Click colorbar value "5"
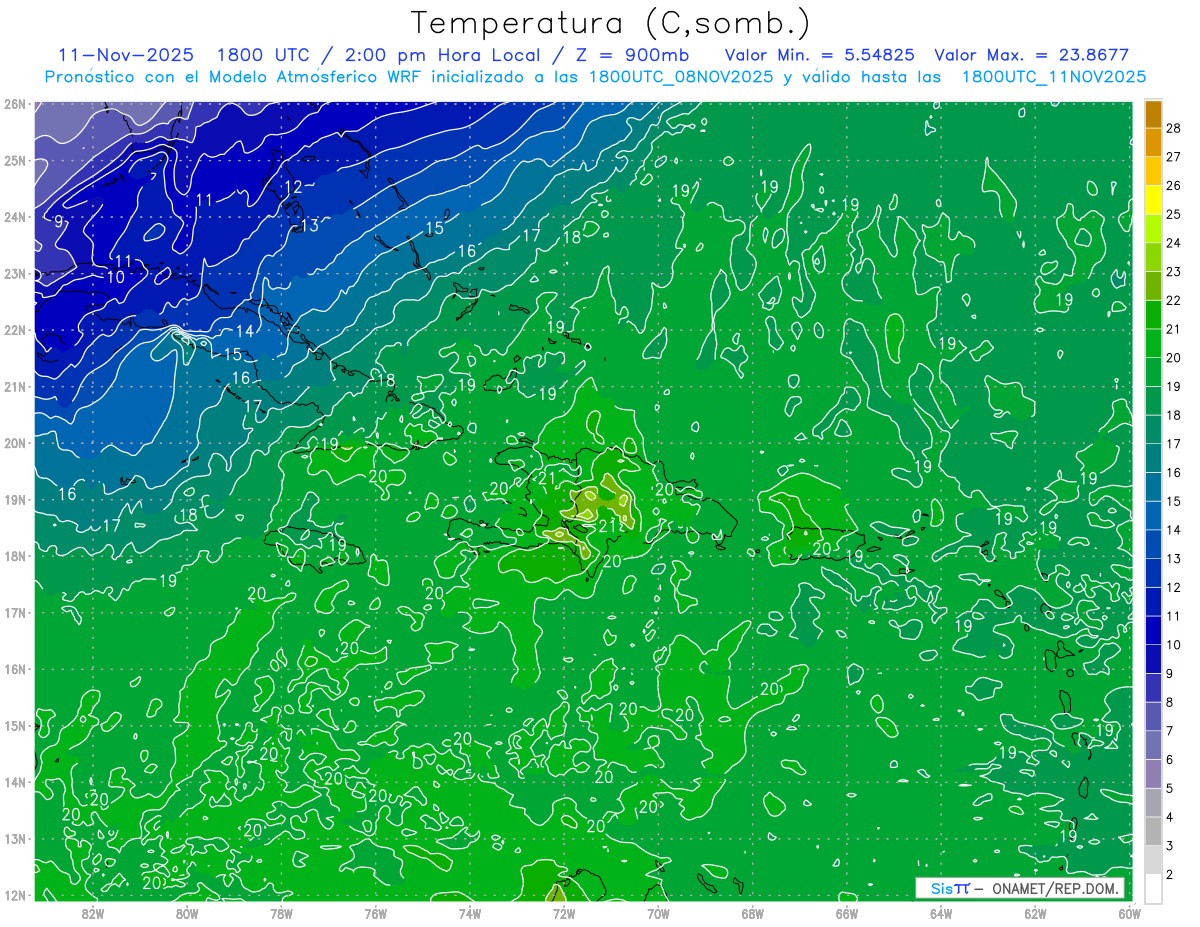The height and width of the screenshot is (927, 1200). point(1170,789)
